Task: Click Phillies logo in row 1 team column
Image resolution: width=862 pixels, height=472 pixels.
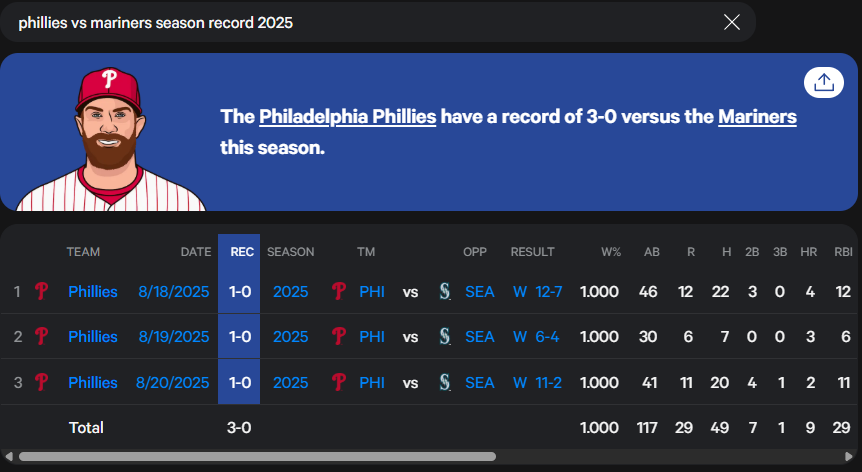Action: point(41,291)
